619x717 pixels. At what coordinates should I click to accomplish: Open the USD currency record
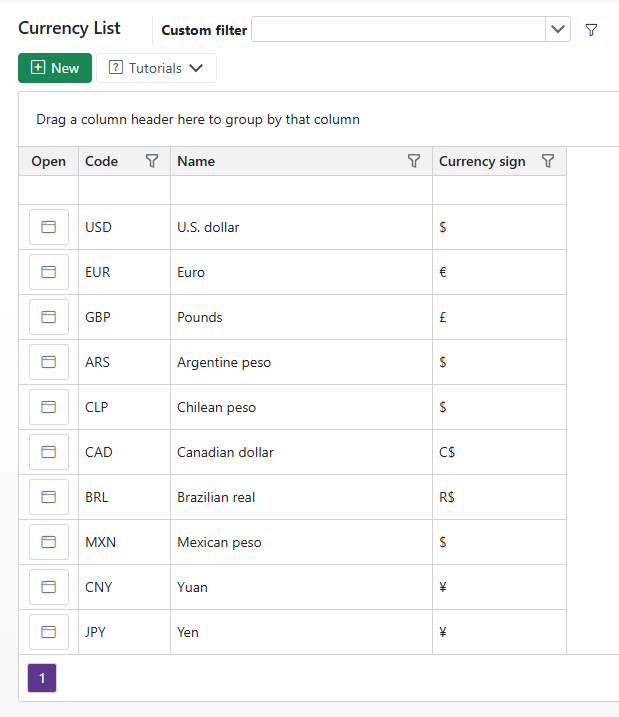49,227
